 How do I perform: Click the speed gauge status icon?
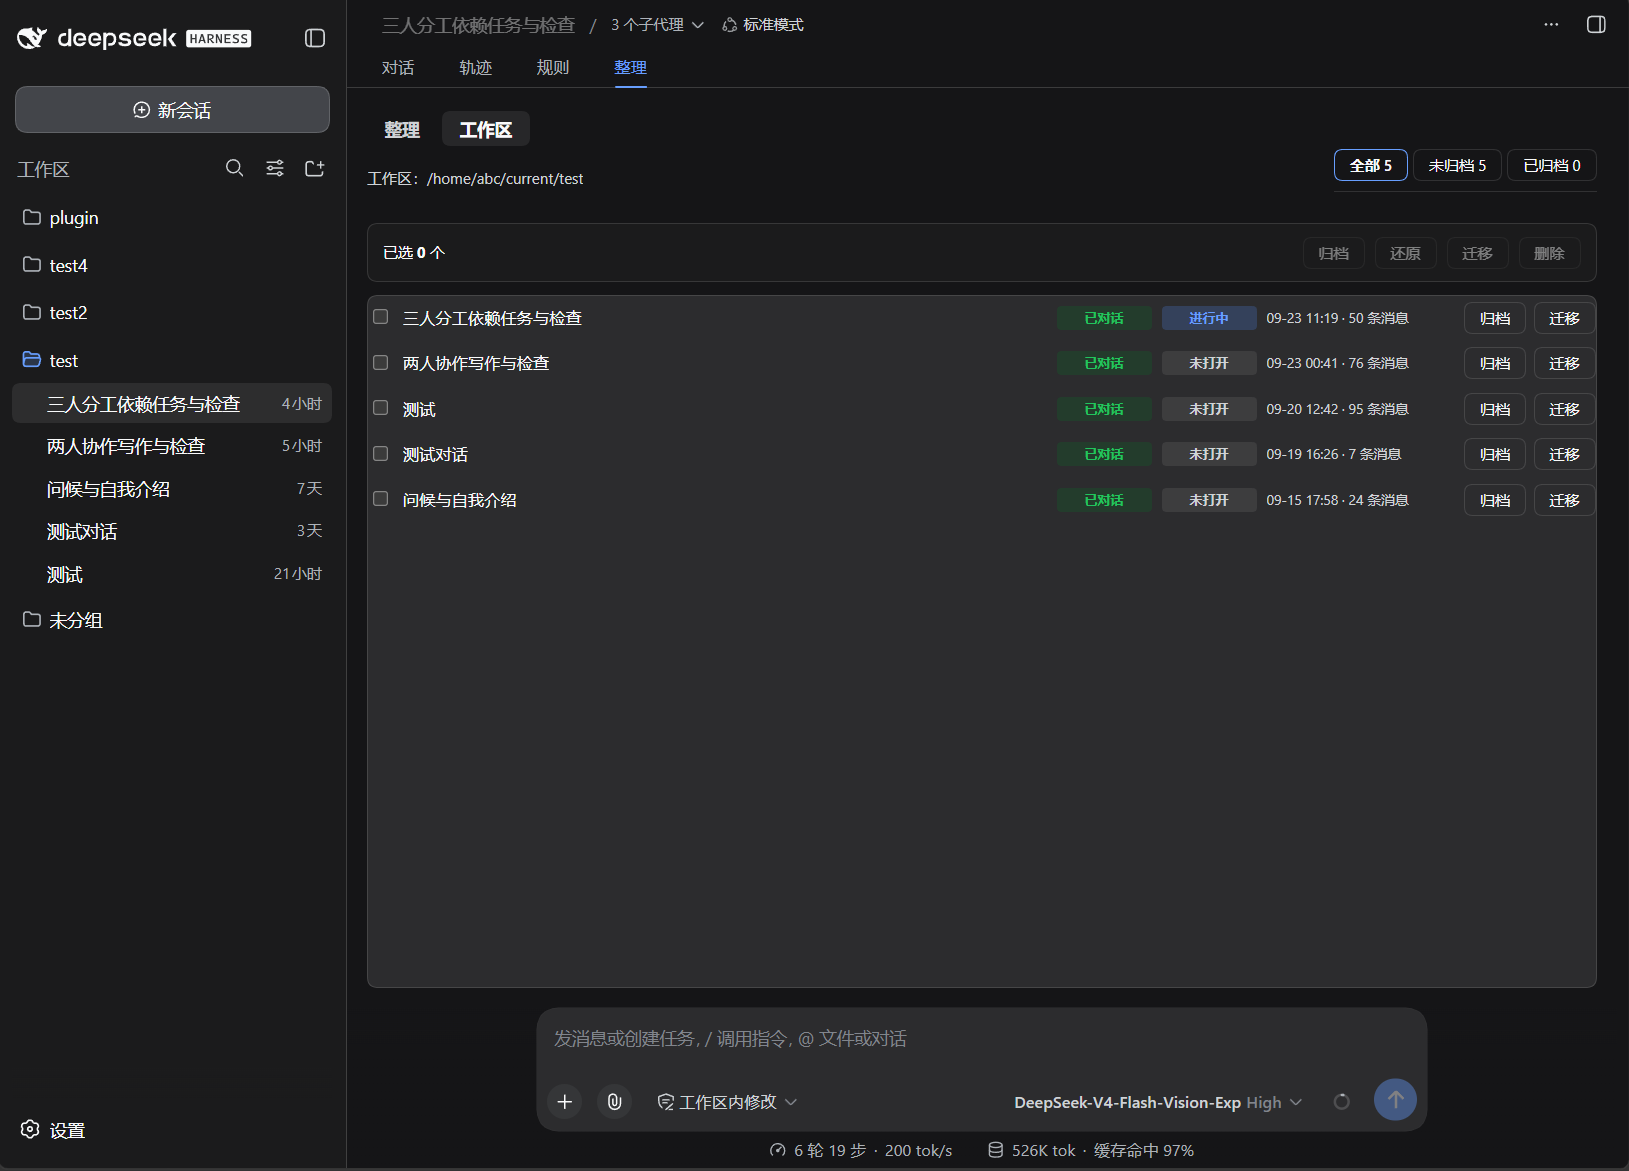point(778,1150)
